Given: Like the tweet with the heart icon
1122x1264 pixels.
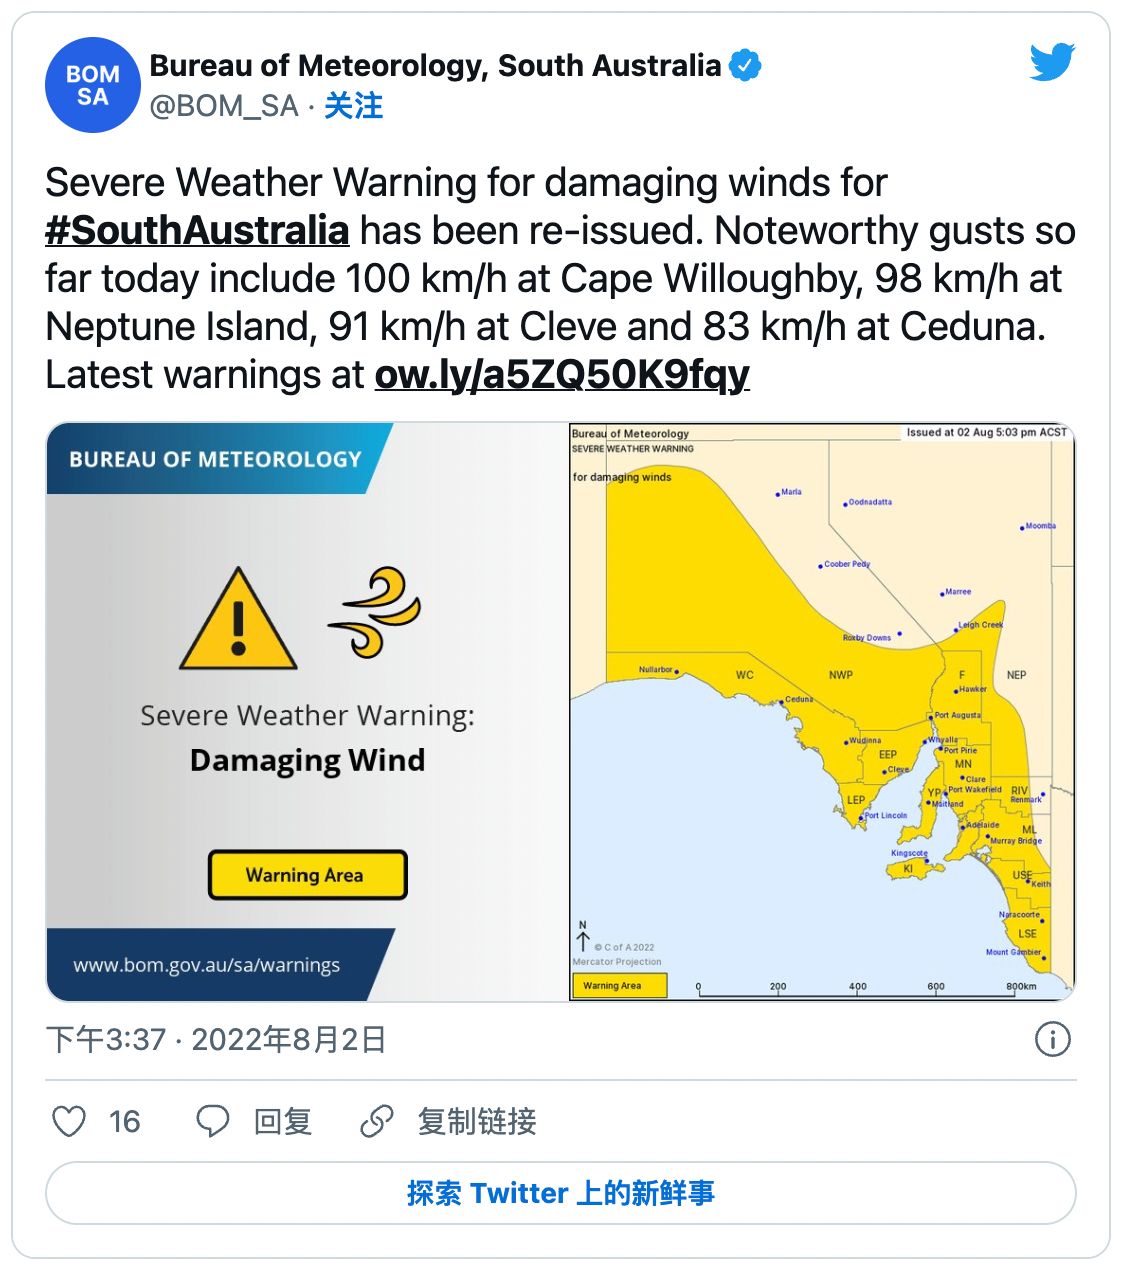Looking at the screenshot, I should (69, 1121).
